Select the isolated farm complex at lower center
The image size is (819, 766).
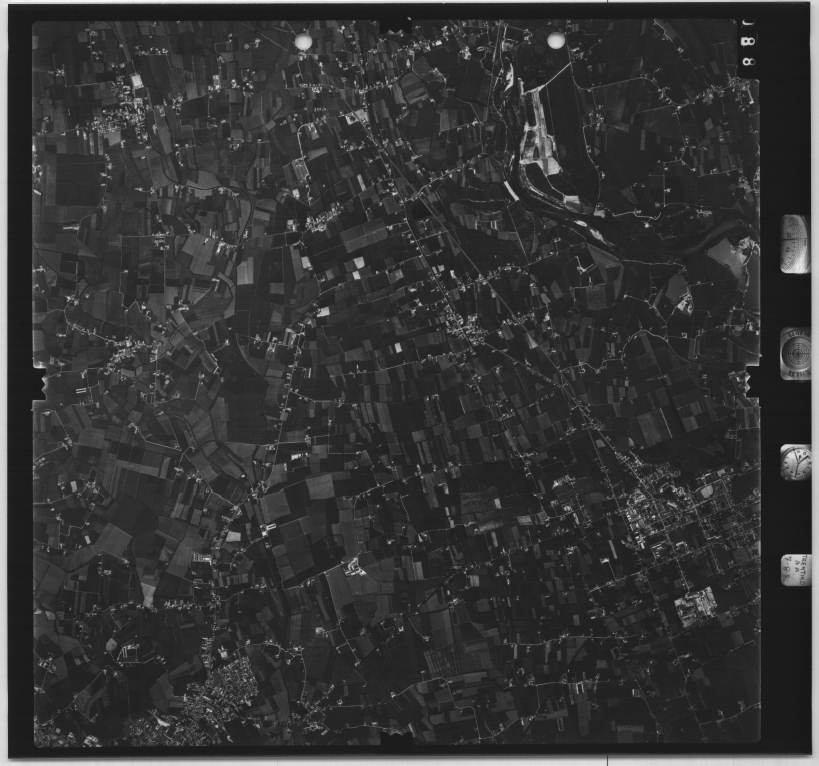coord(353,568)
